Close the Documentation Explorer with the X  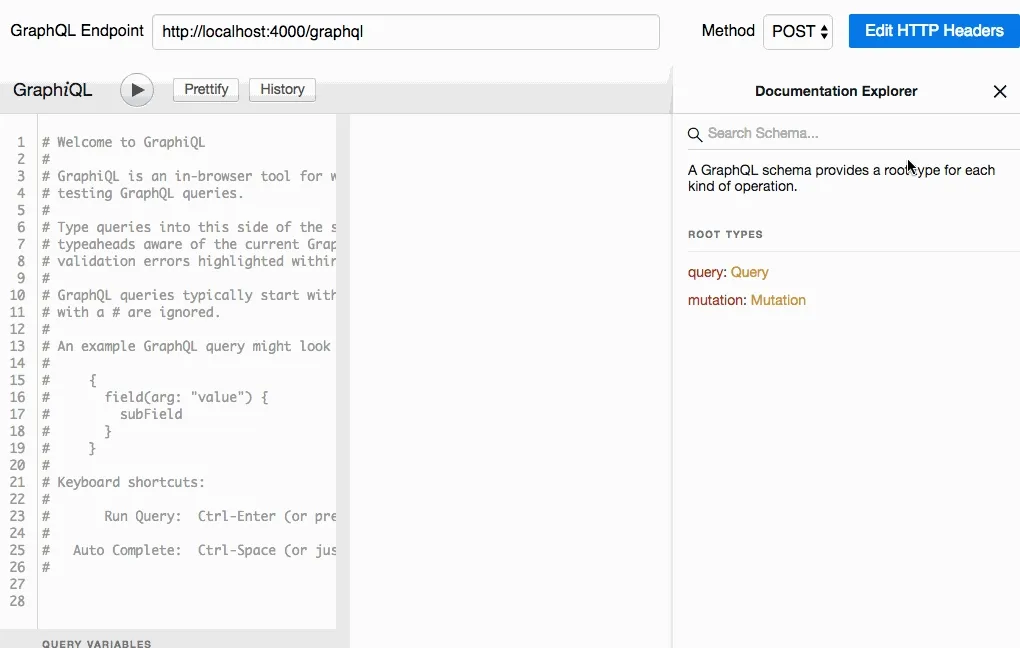pyautogui.click(x=999, y=91)
